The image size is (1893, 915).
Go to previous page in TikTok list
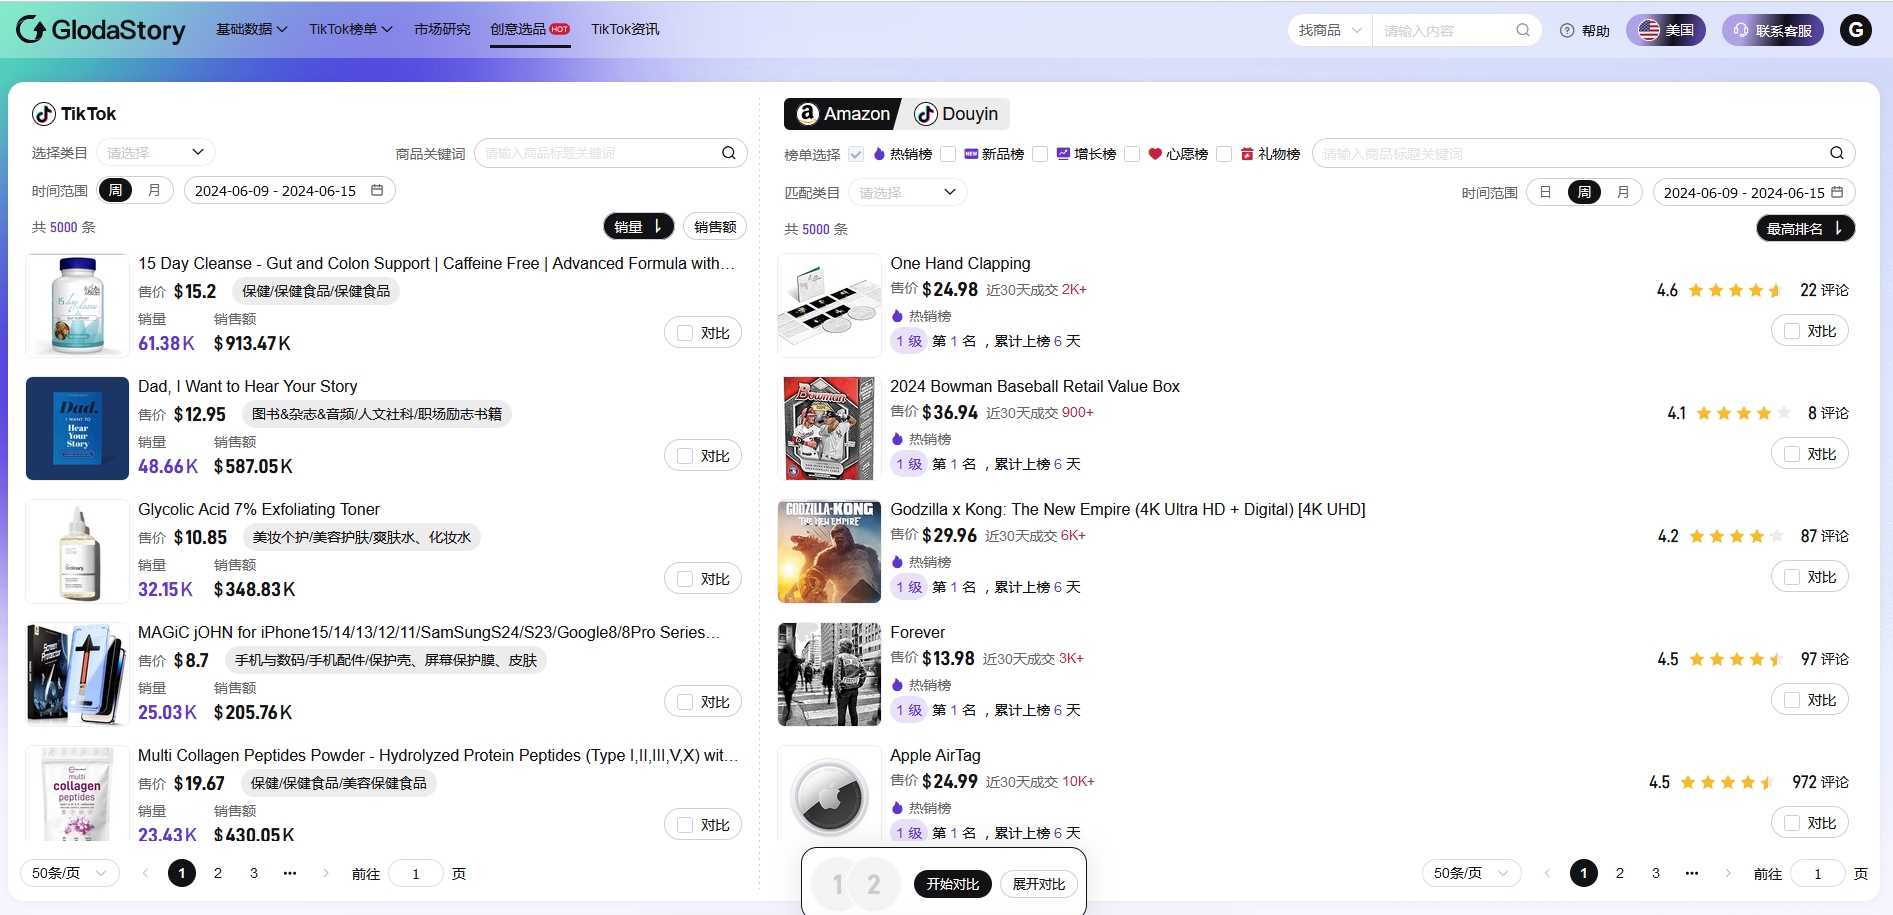click(x=145, y=873)
